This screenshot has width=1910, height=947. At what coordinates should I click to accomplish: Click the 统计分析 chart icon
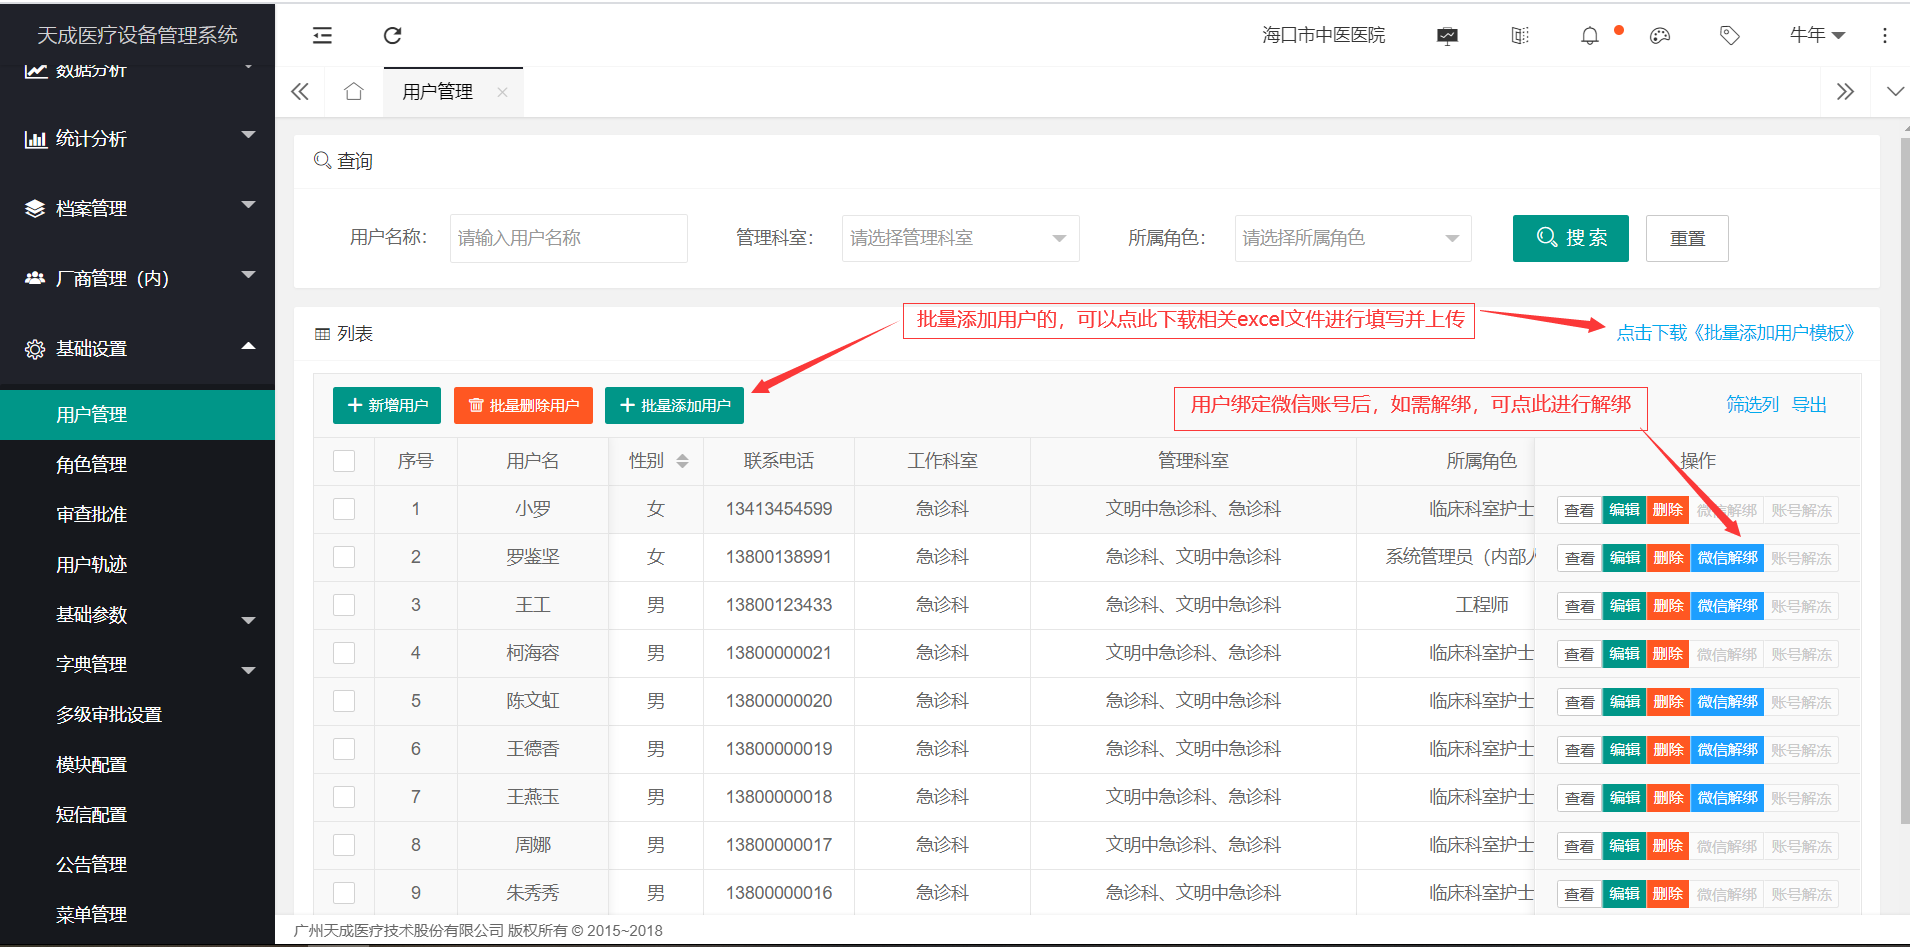pos(35,139)
